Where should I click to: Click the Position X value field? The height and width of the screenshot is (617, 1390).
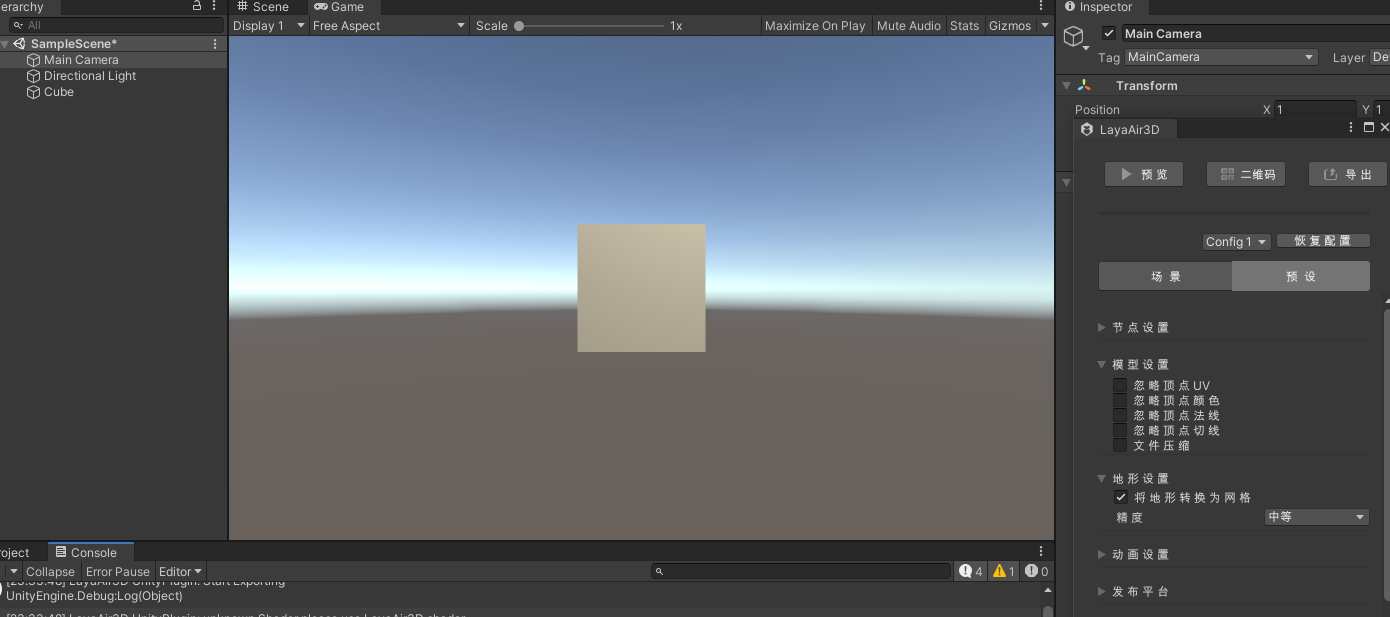tap(1315, 109)
